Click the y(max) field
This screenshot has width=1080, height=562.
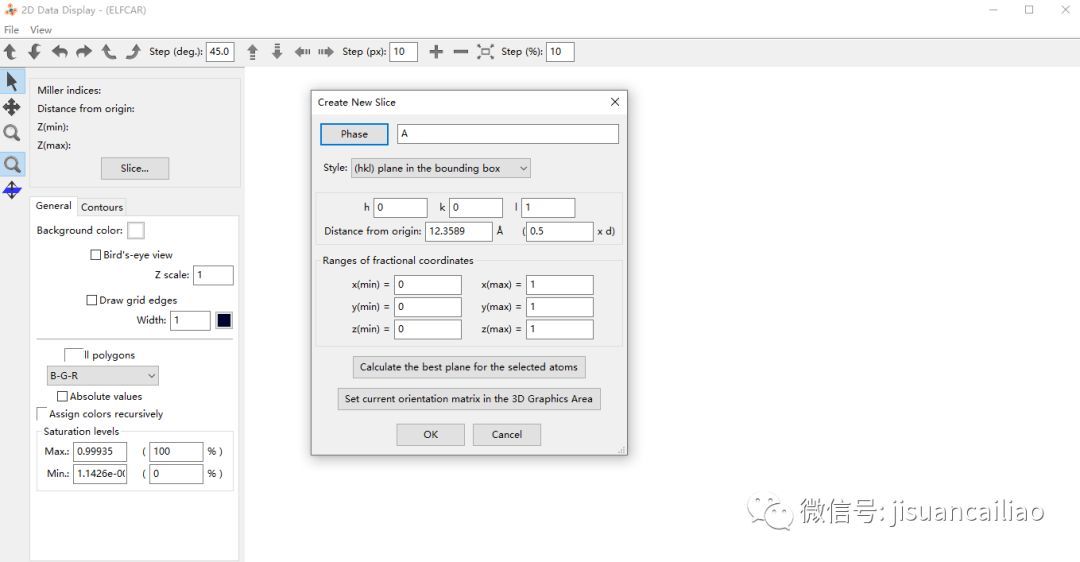pos(560,306)
